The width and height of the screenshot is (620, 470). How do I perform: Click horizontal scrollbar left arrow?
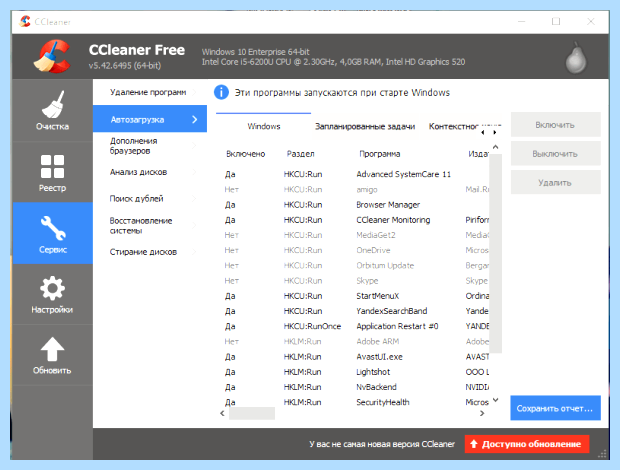click(222, 413)
